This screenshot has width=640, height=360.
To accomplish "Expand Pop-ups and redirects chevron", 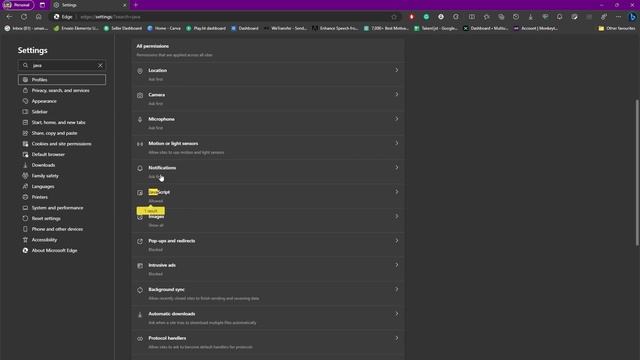I will 396,241.
